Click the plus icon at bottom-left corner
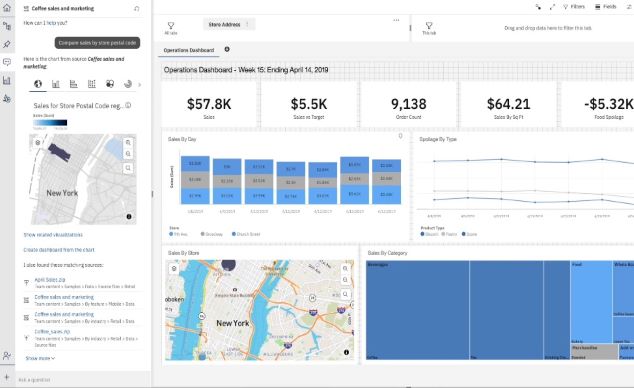Viewport: 634px width, 388px height. tap(6, 377)
